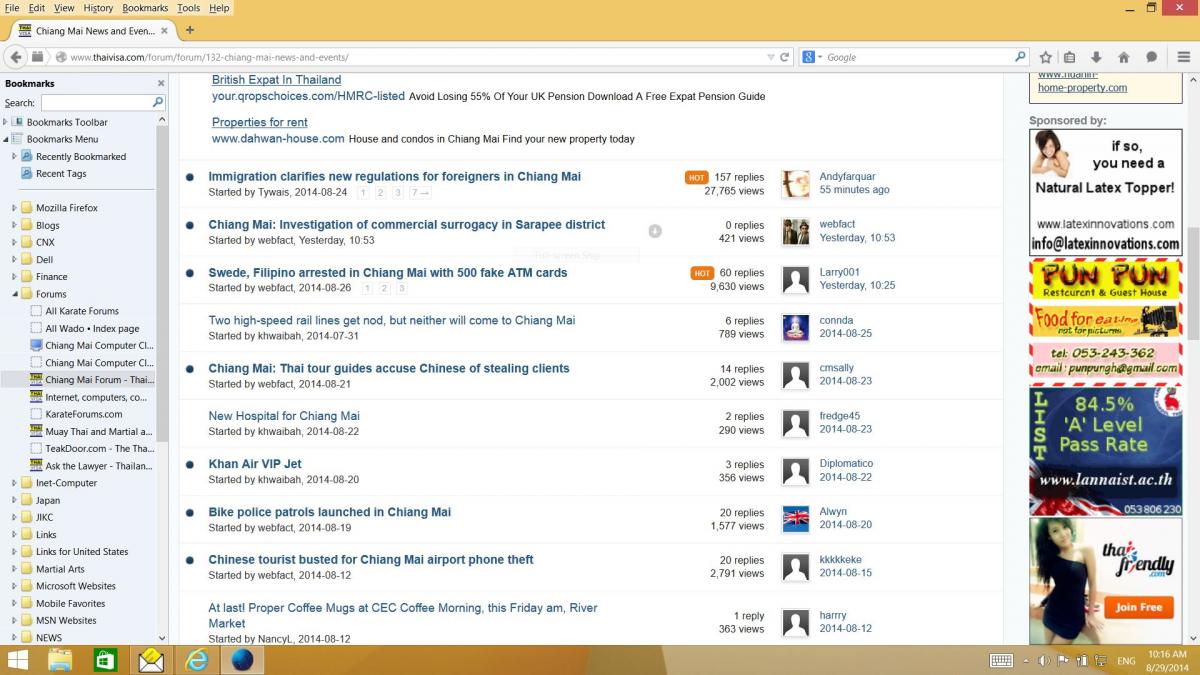Click the magnifier in the Google search box

tap(1020, 57)
